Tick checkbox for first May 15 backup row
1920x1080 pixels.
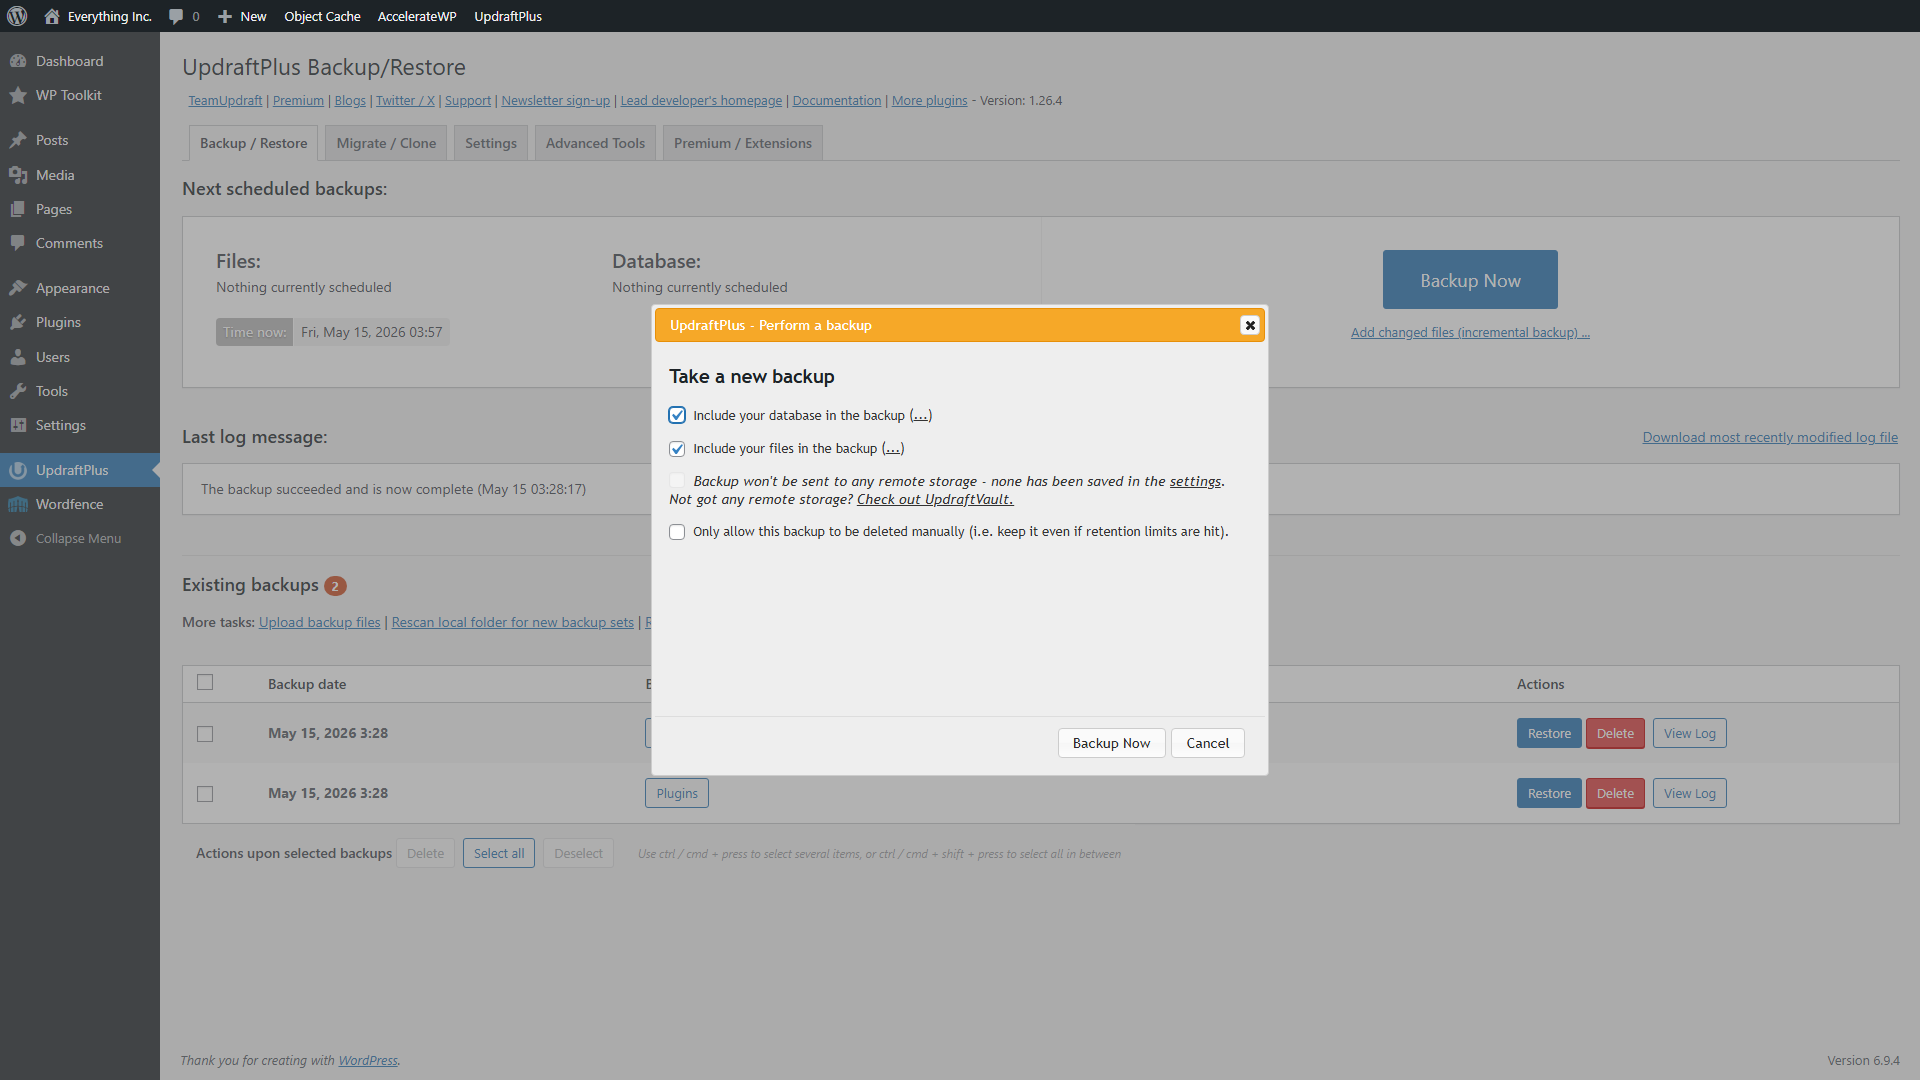pos(205,734)
